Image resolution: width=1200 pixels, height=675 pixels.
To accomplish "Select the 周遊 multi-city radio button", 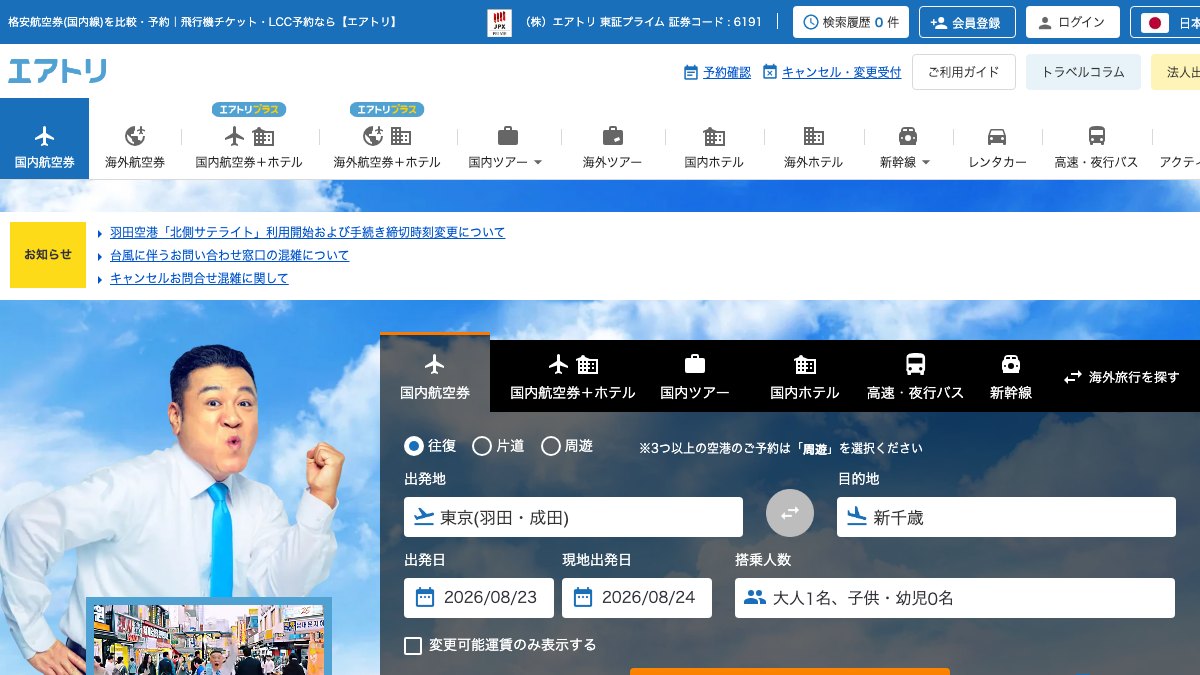I will (551, 446).
